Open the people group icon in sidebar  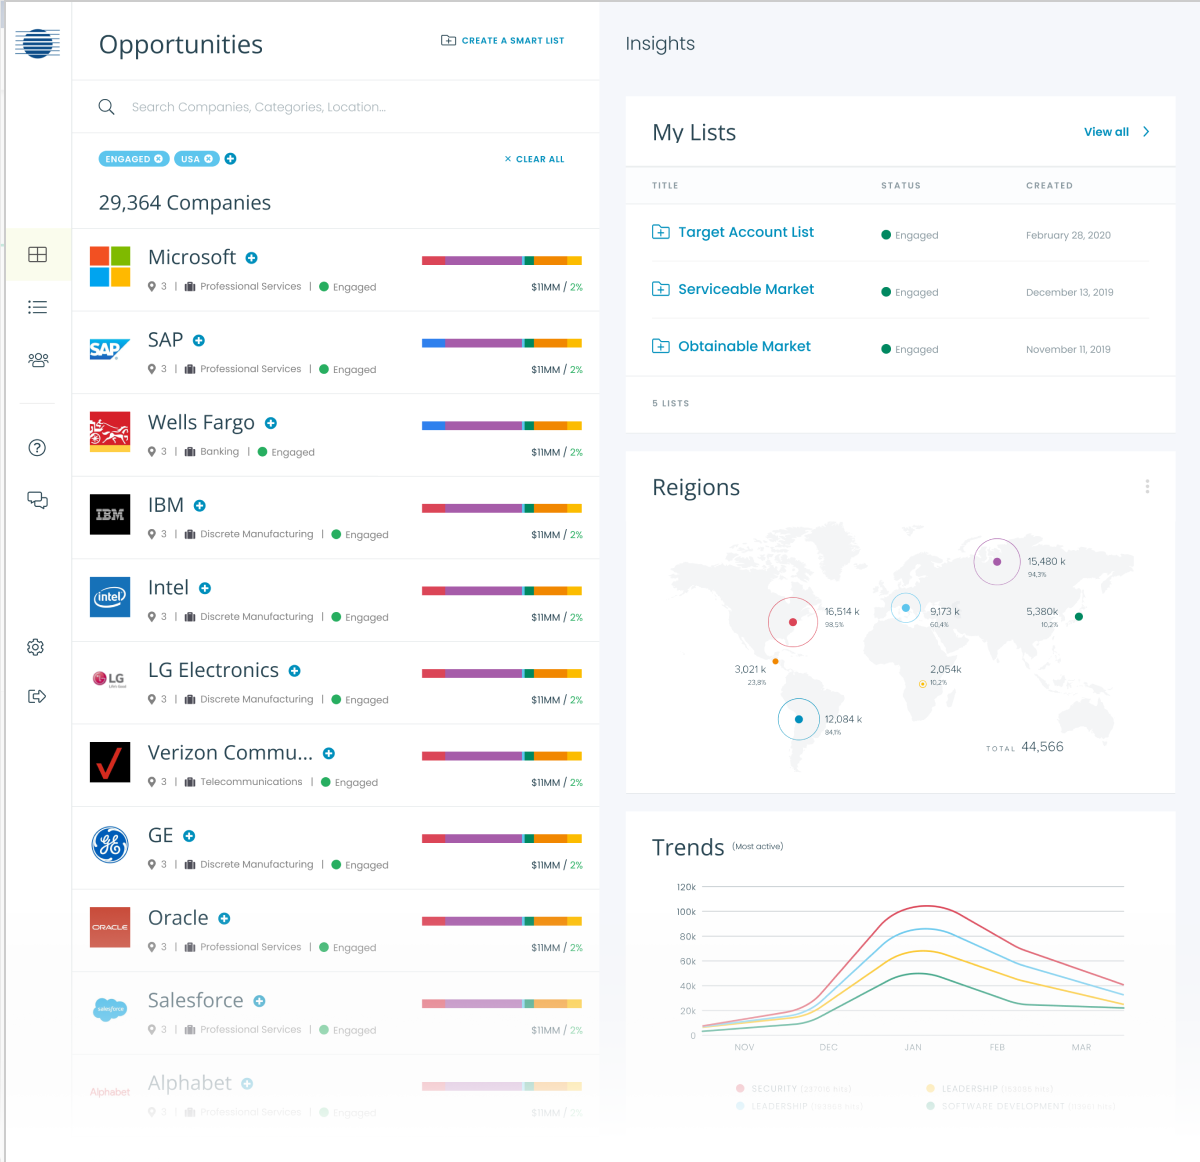pos(37,360)
